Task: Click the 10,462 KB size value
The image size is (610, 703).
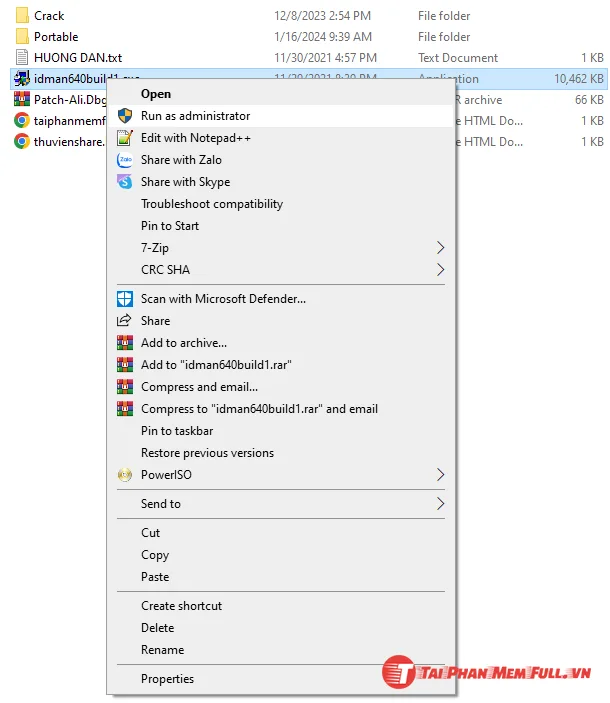Action: 579,79
